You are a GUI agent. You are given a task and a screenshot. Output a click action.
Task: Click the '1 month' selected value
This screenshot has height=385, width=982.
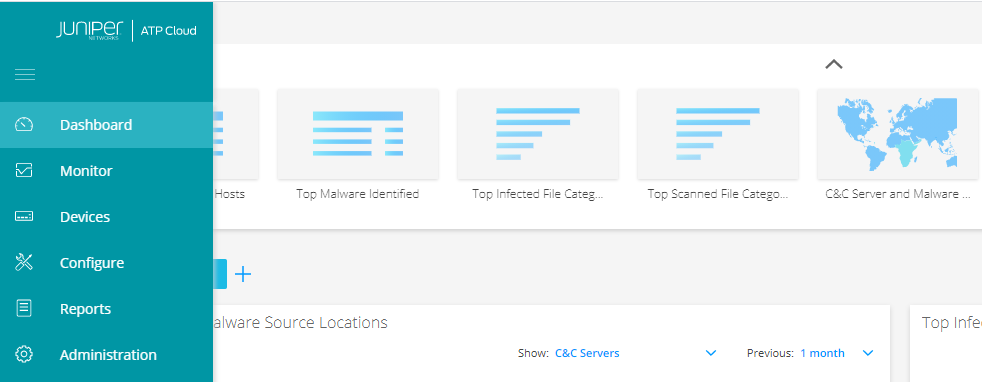(822, 353)
